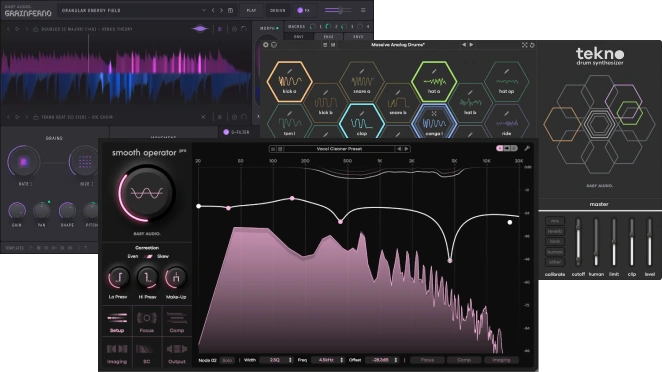662x372 pixels.
Task: Open Tekno settings gear icon
Action: pos(266,45)
